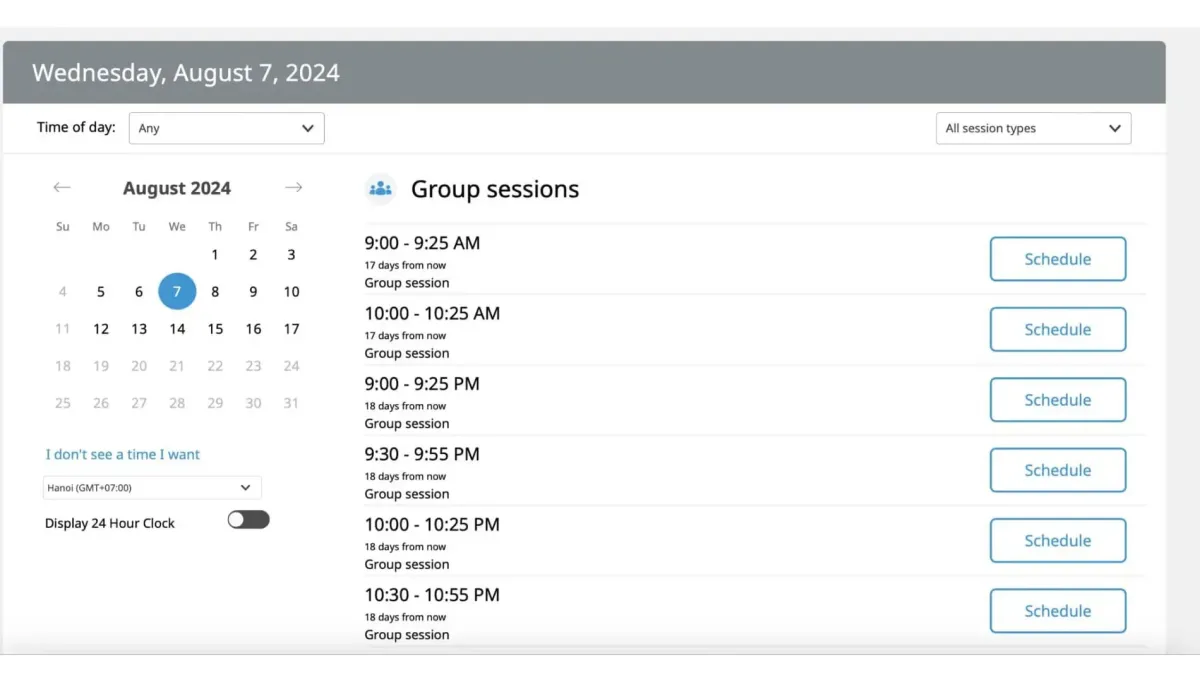Toggle the Display 24 Hour Clock switch

point(248,520)
